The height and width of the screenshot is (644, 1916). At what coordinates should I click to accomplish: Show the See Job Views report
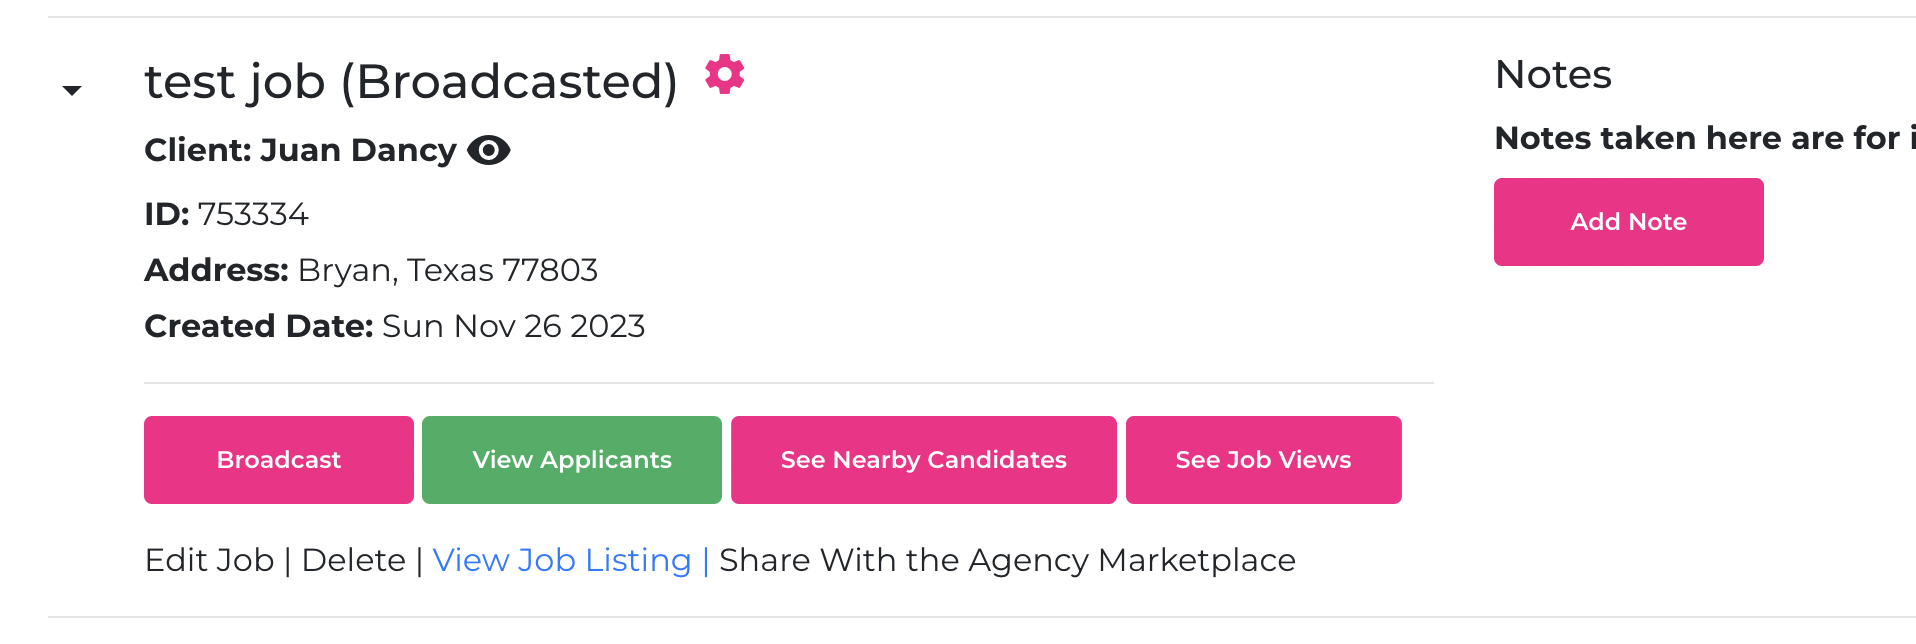[1263, 460]
